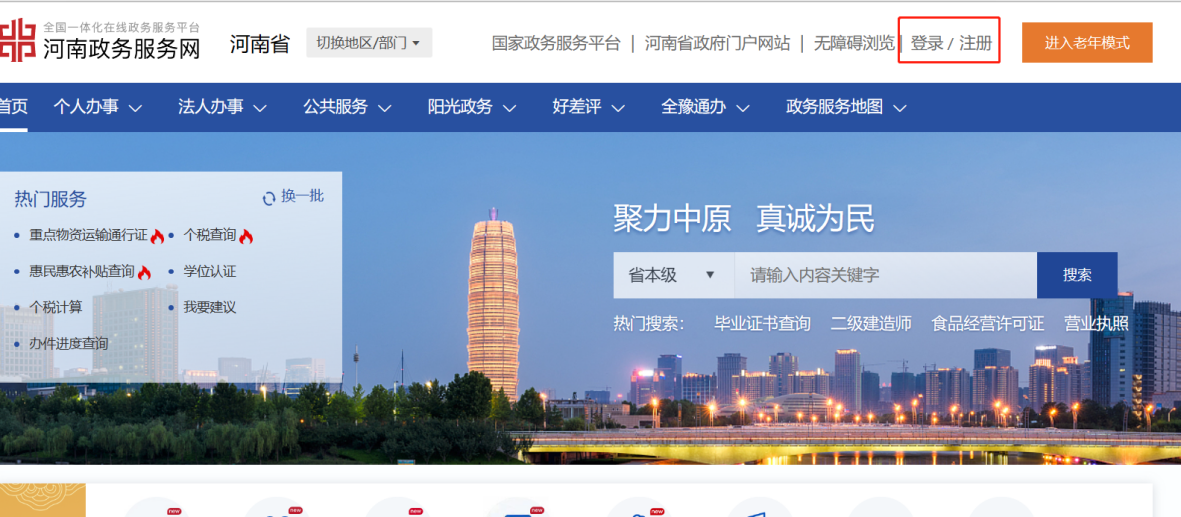Click the 河南政务服务网 site logo
The height and width of the screenshot is (517, 1181).
click(100, 41)
